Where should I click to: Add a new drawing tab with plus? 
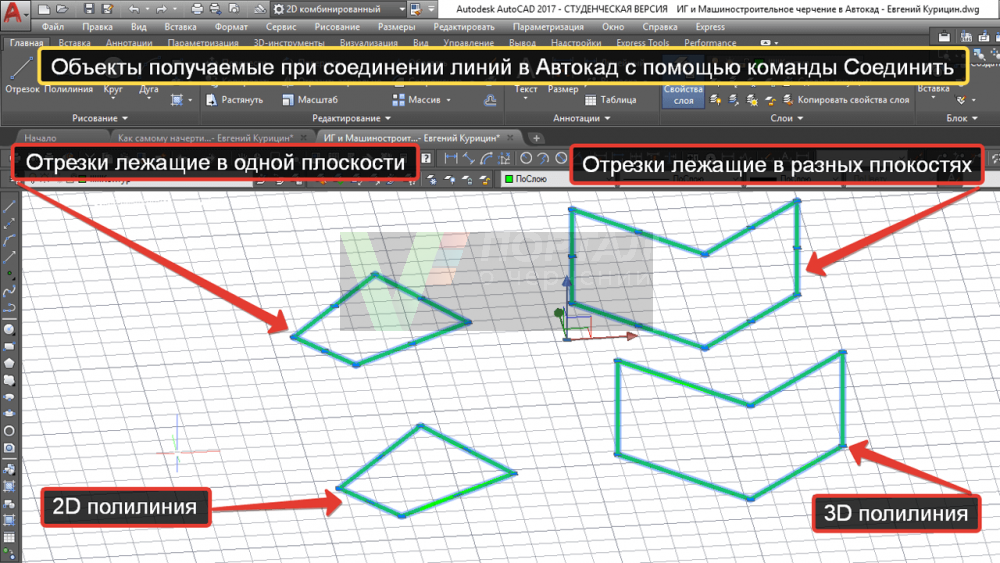click(x=536, y=138)
